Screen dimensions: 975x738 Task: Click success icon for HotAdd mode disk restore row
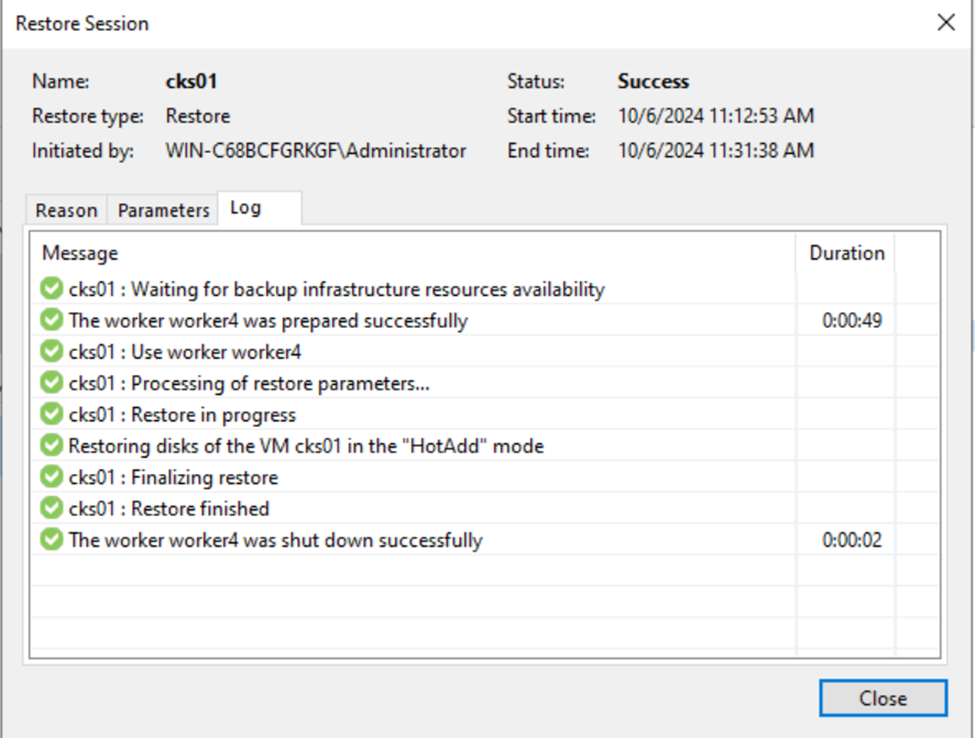tap(51, 446)
